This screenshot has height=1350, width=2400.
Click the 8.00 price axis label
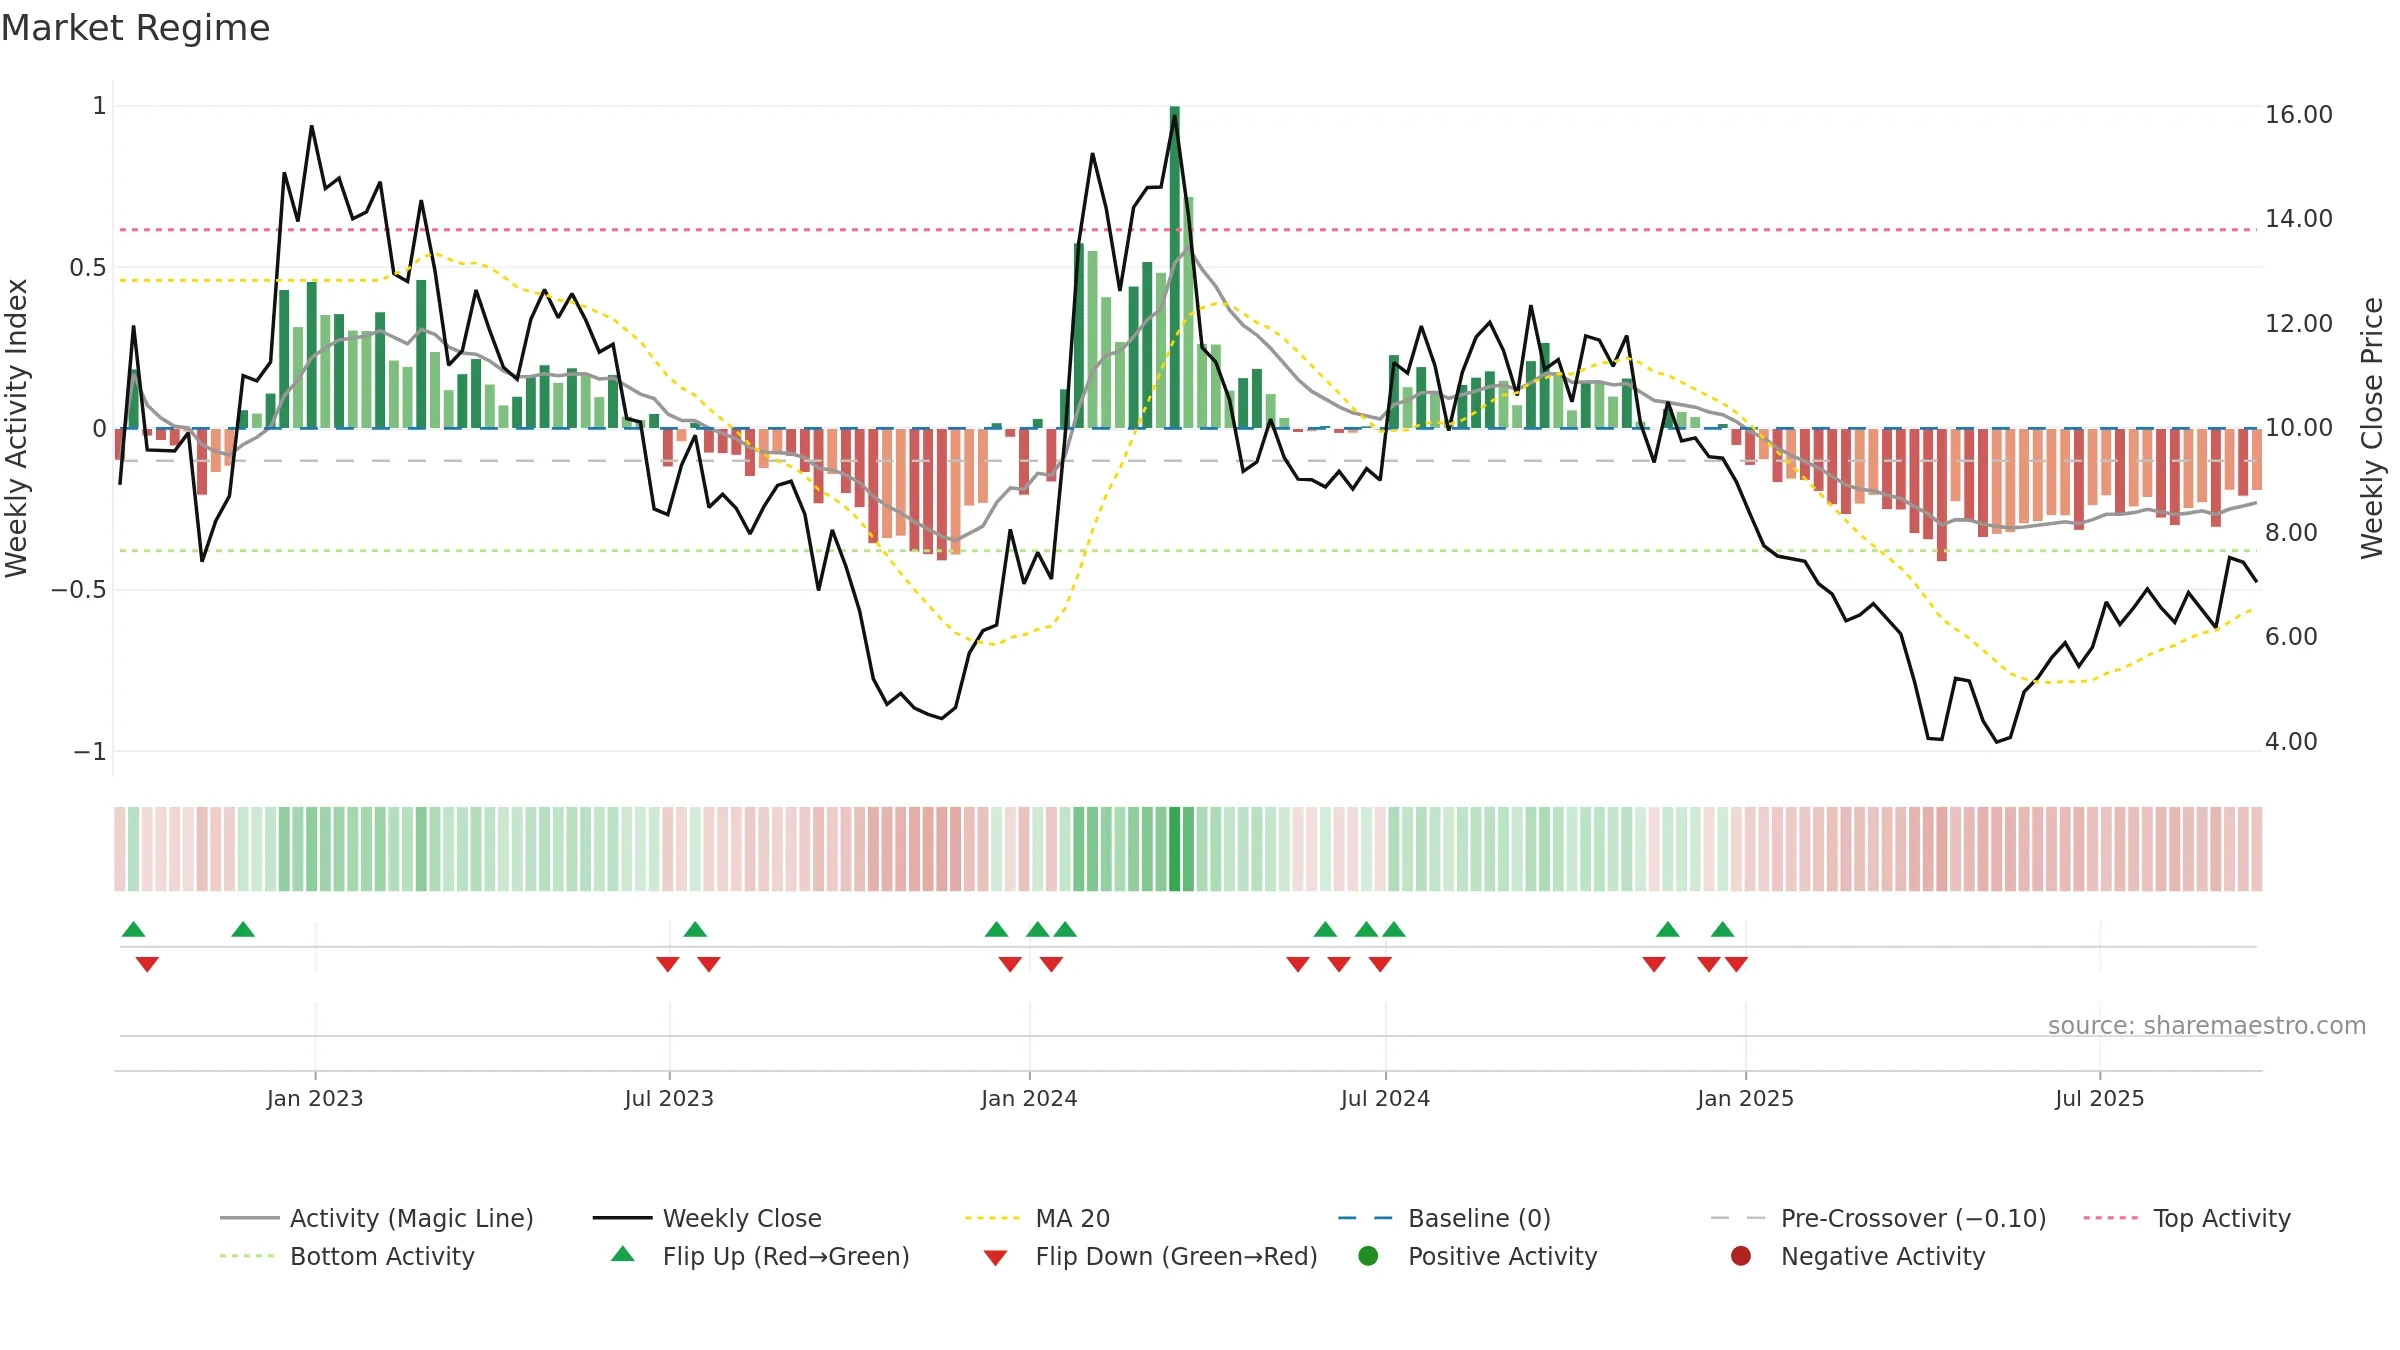2291,533
